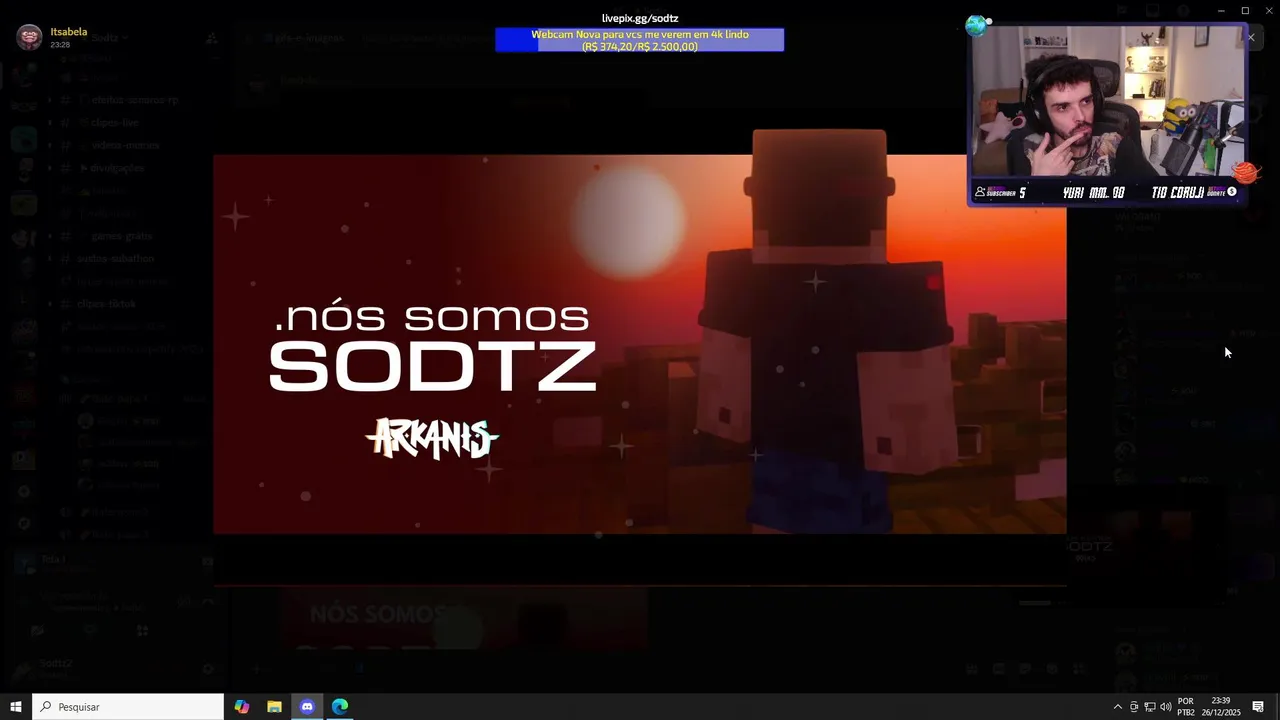This screenshot has width=1280, height=720.
Task: Click the Itsabela username label
Action: point(69,32)
